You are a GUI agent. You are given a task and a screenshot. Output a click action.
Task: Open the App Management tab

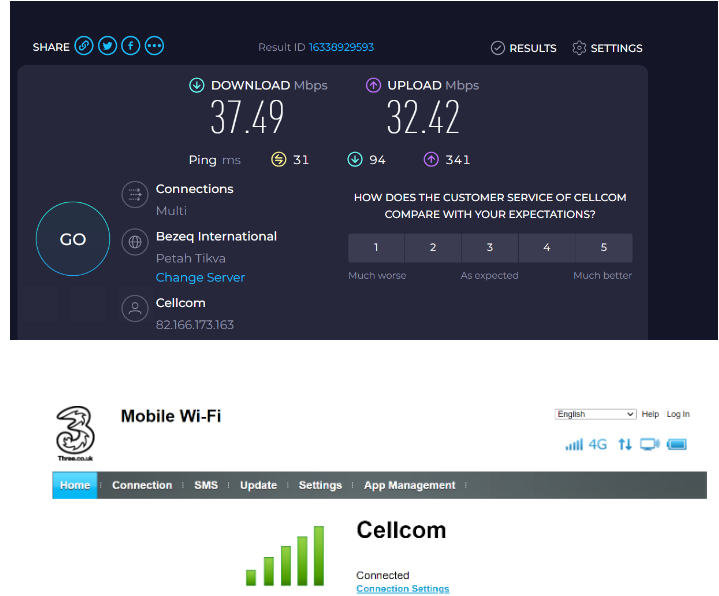(x=409, y=485)
